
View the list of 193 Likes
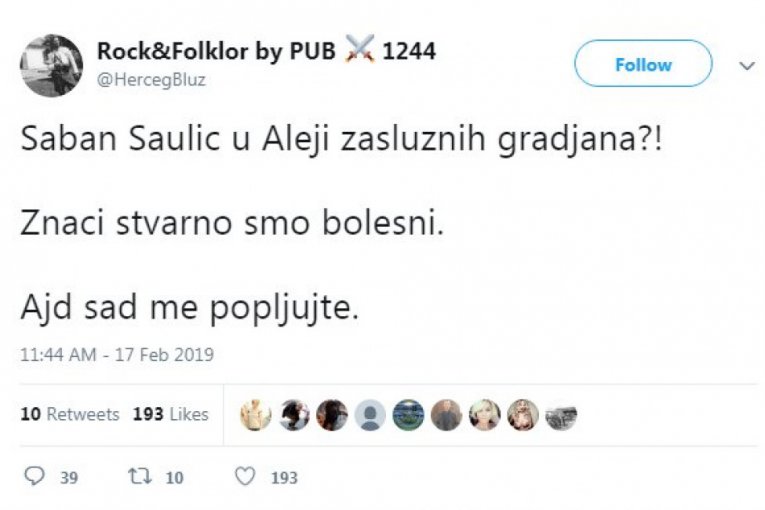[171, 414]
